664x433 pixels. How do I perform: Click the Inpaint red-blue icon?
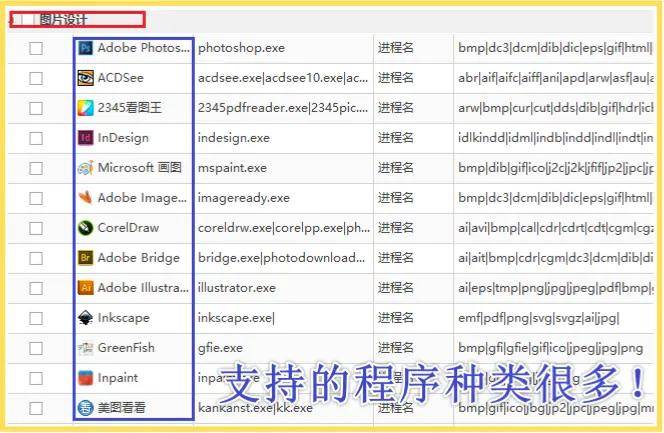tap(86, 378)
